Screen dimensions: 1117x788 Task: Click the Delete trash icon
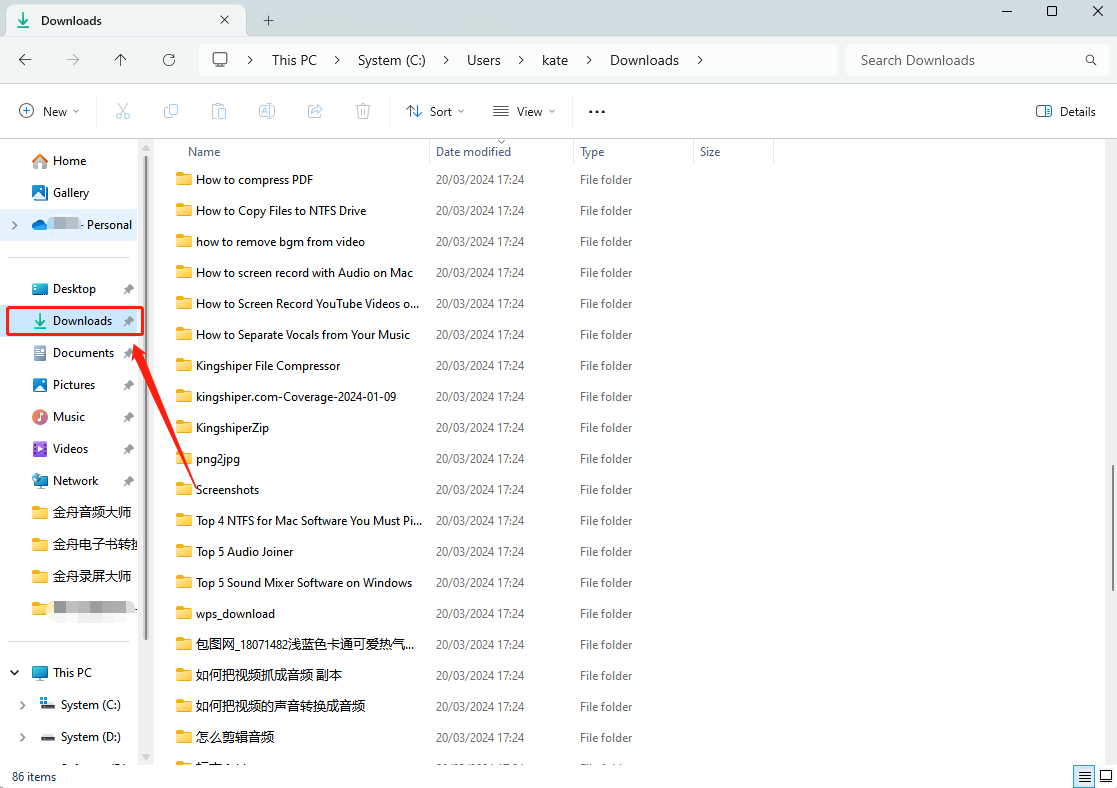point(363,111)
